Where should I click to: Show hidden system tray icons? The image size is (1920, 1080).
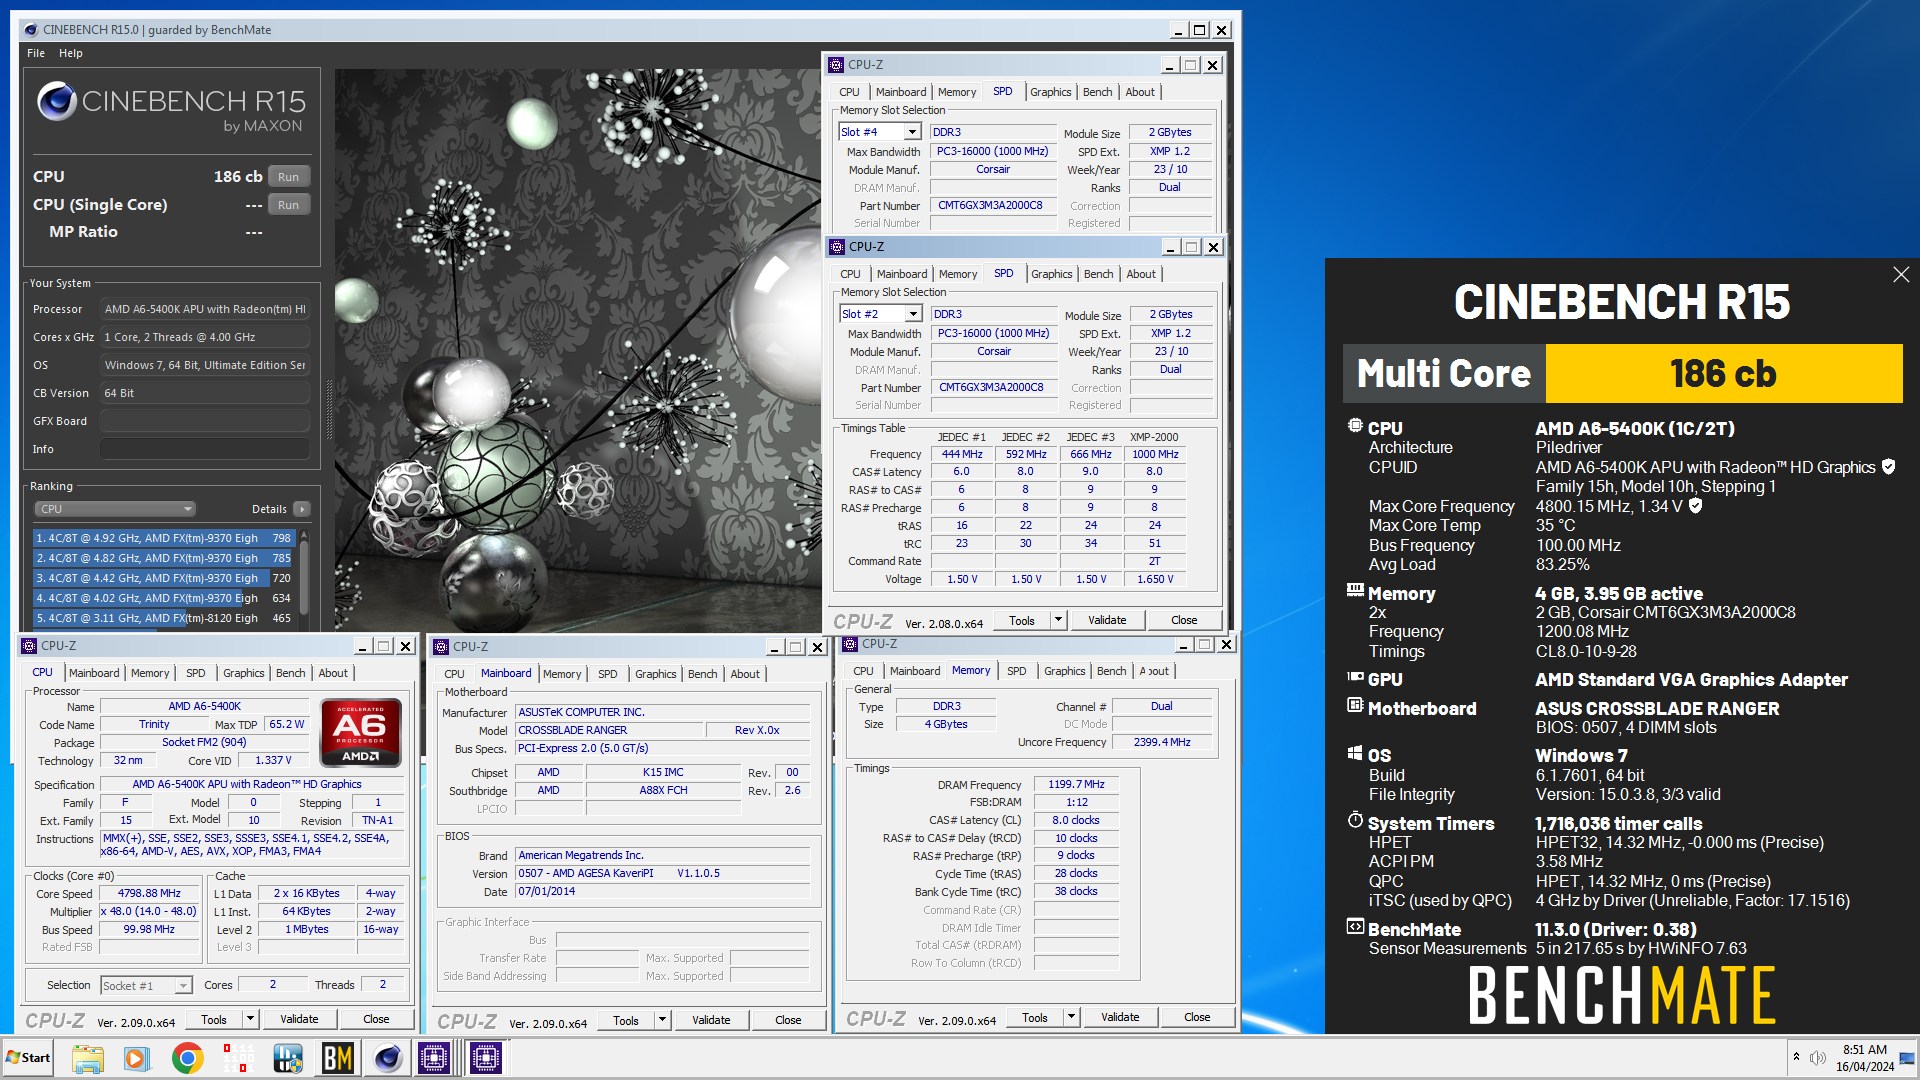tap(1796, 1057)
